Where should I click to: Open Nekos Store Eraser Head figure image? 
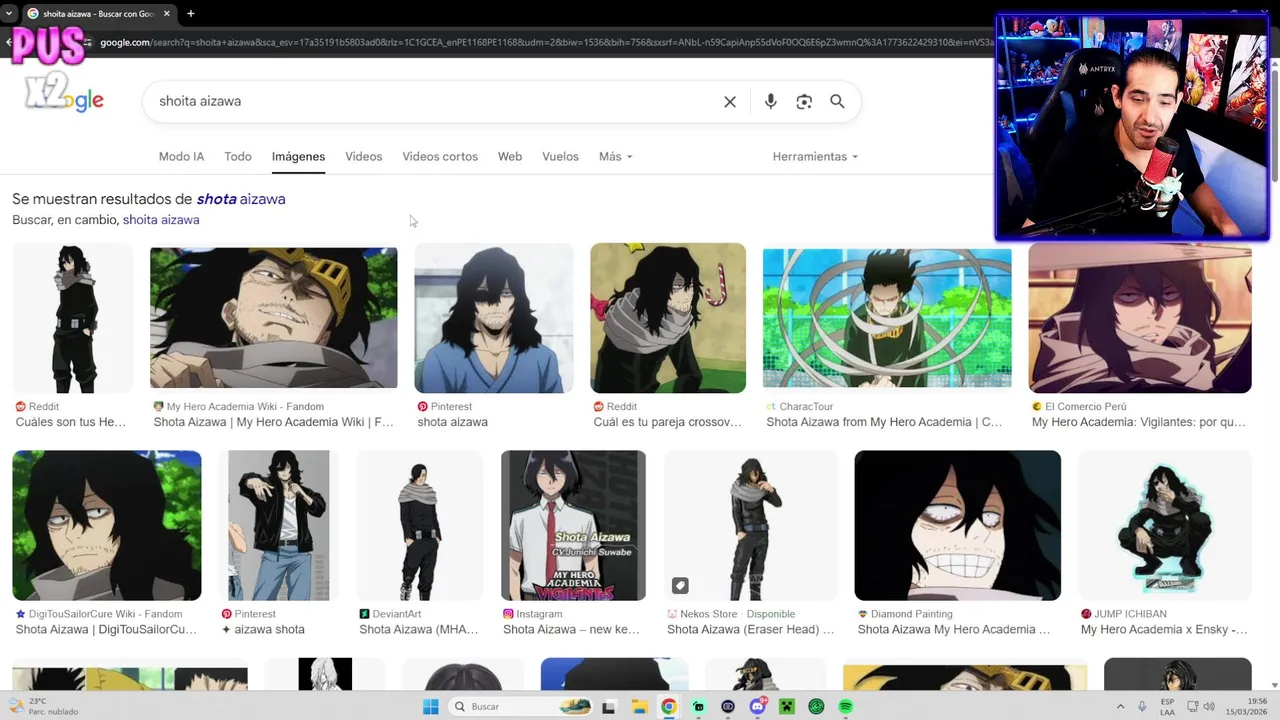(x=751, y=525)
